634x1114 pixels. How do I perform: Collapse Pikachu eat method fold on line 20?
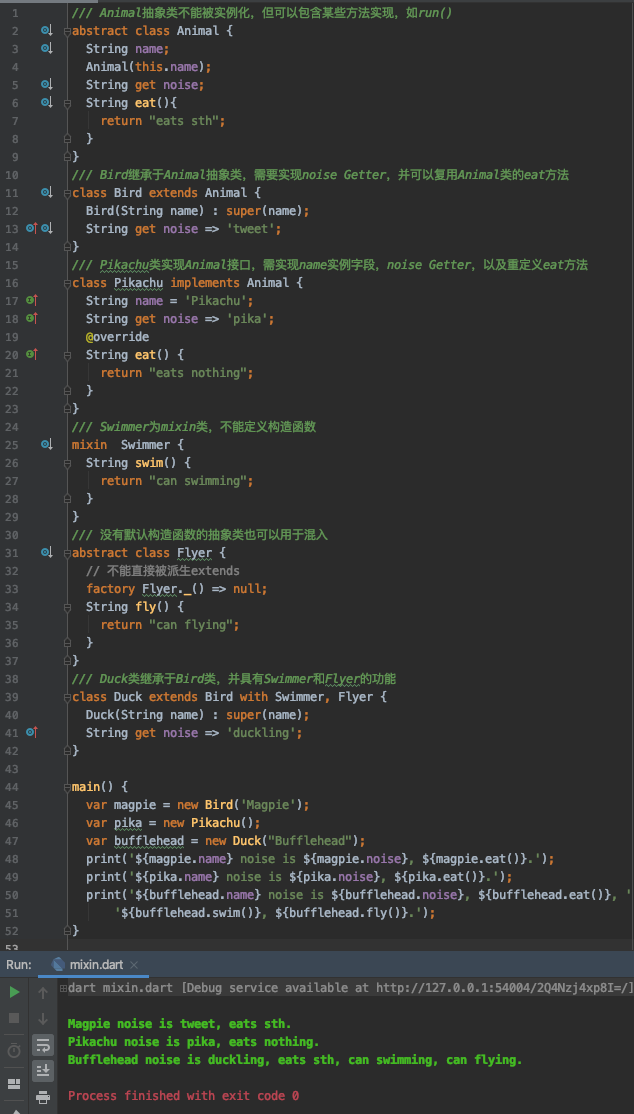coord(67,355)
